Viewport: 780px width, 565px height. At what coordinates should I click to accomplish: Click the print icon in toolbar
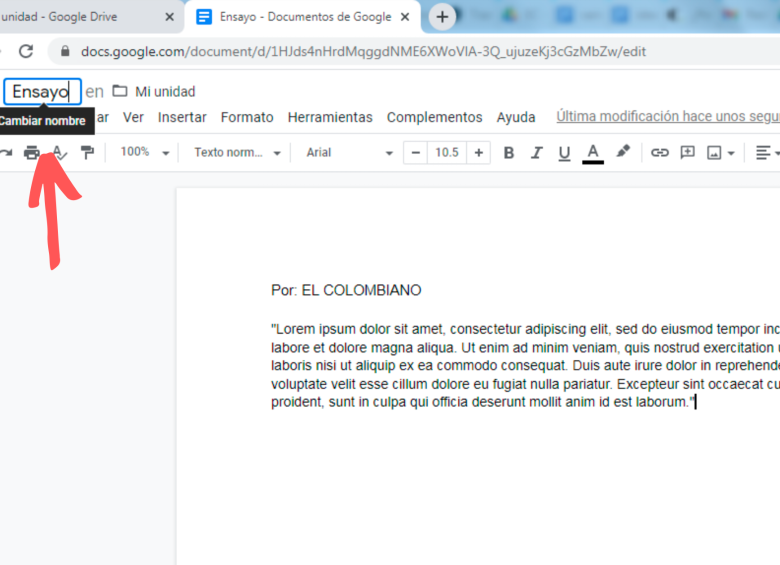click(32, 152)
